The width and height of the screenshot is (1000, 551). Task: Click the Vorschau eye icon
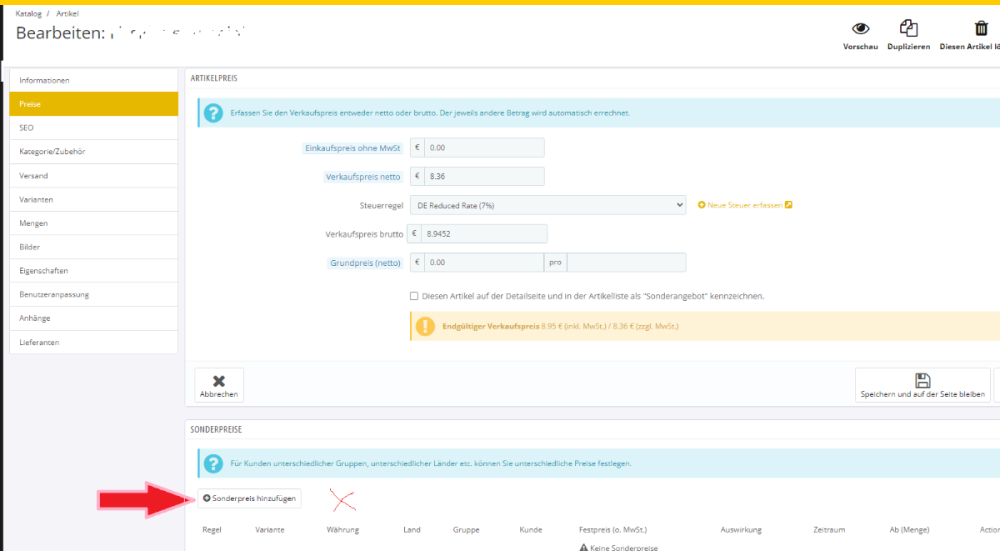[x=860, y=29]
